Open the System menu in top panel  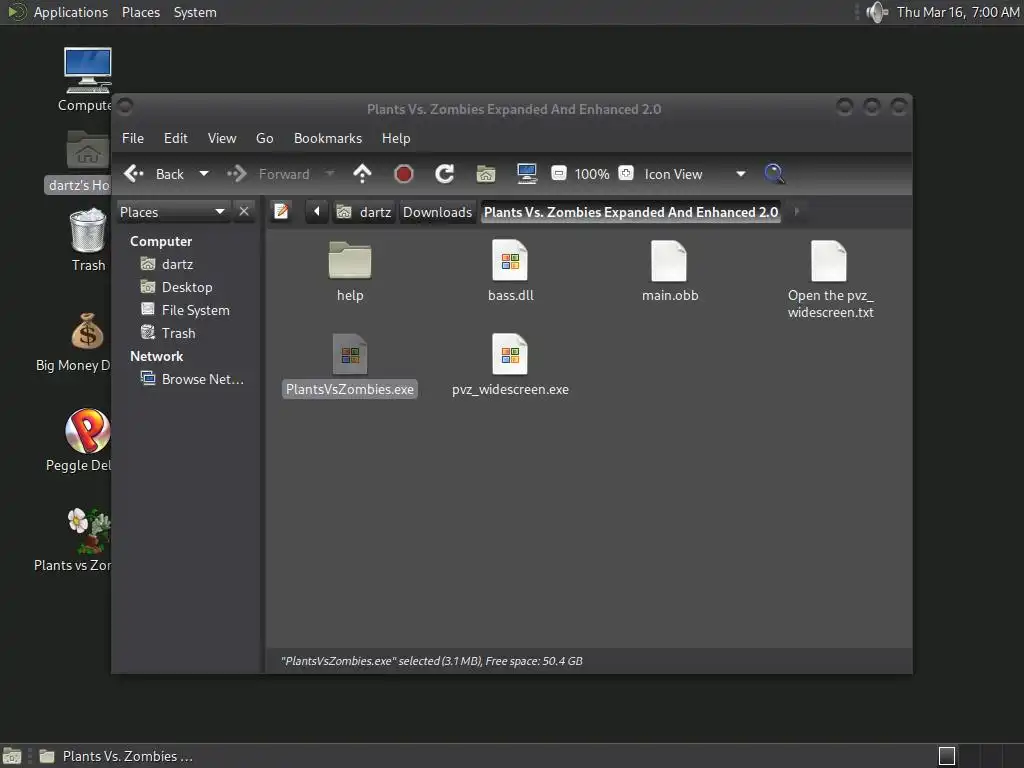coord(195,12)
